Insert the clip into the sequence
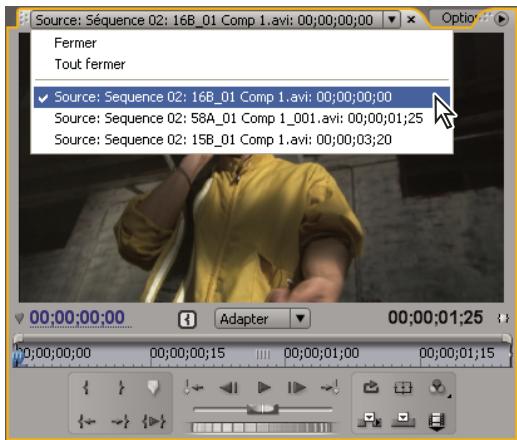517x440 pixels. pyautogui.click(x=369, y=420)
